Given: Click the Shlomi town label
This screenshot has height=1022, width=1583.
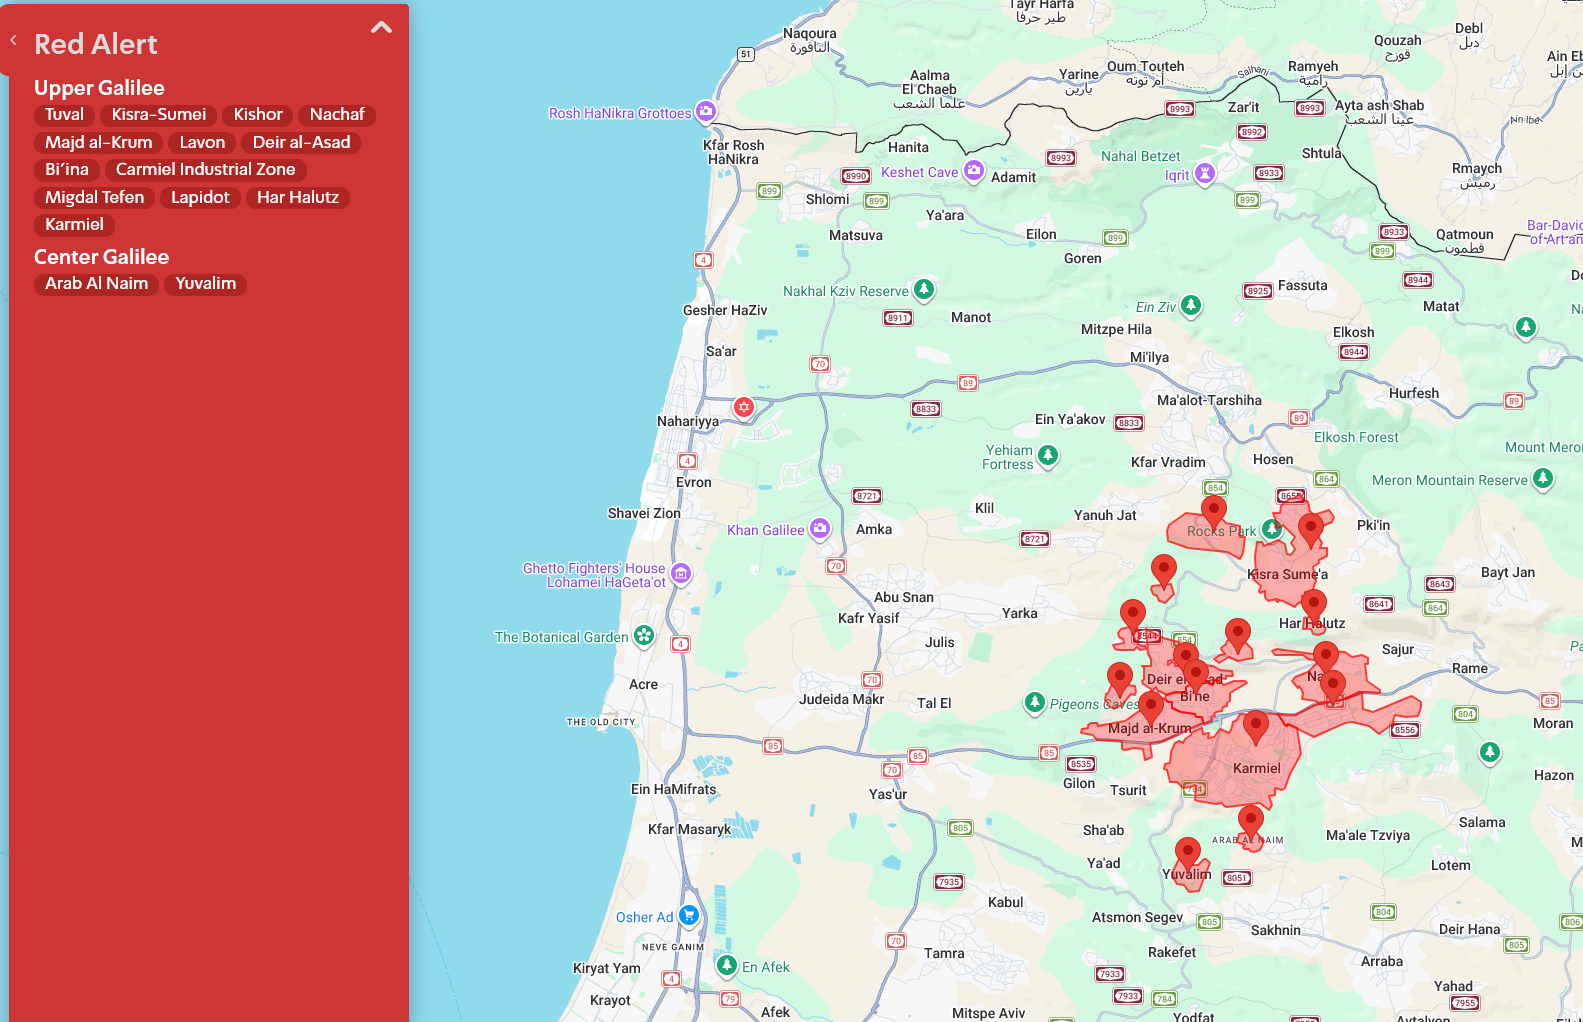Looking at the screenshot, I should (x=828, y=200).
